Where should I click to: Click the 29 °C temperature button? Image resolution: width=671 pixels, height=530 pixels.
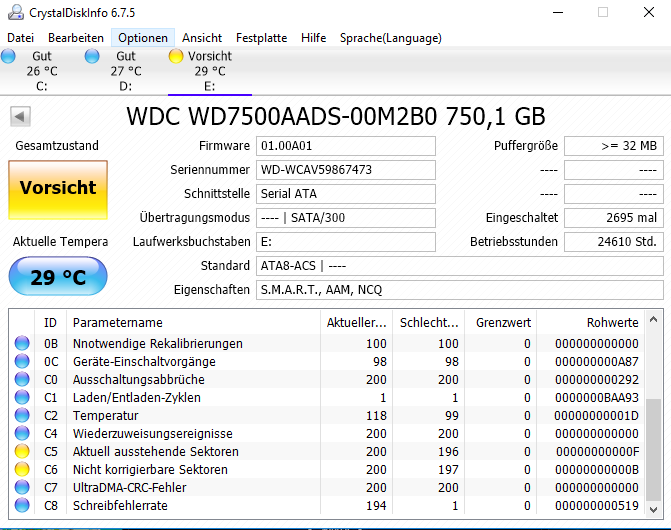coord(58,276)
